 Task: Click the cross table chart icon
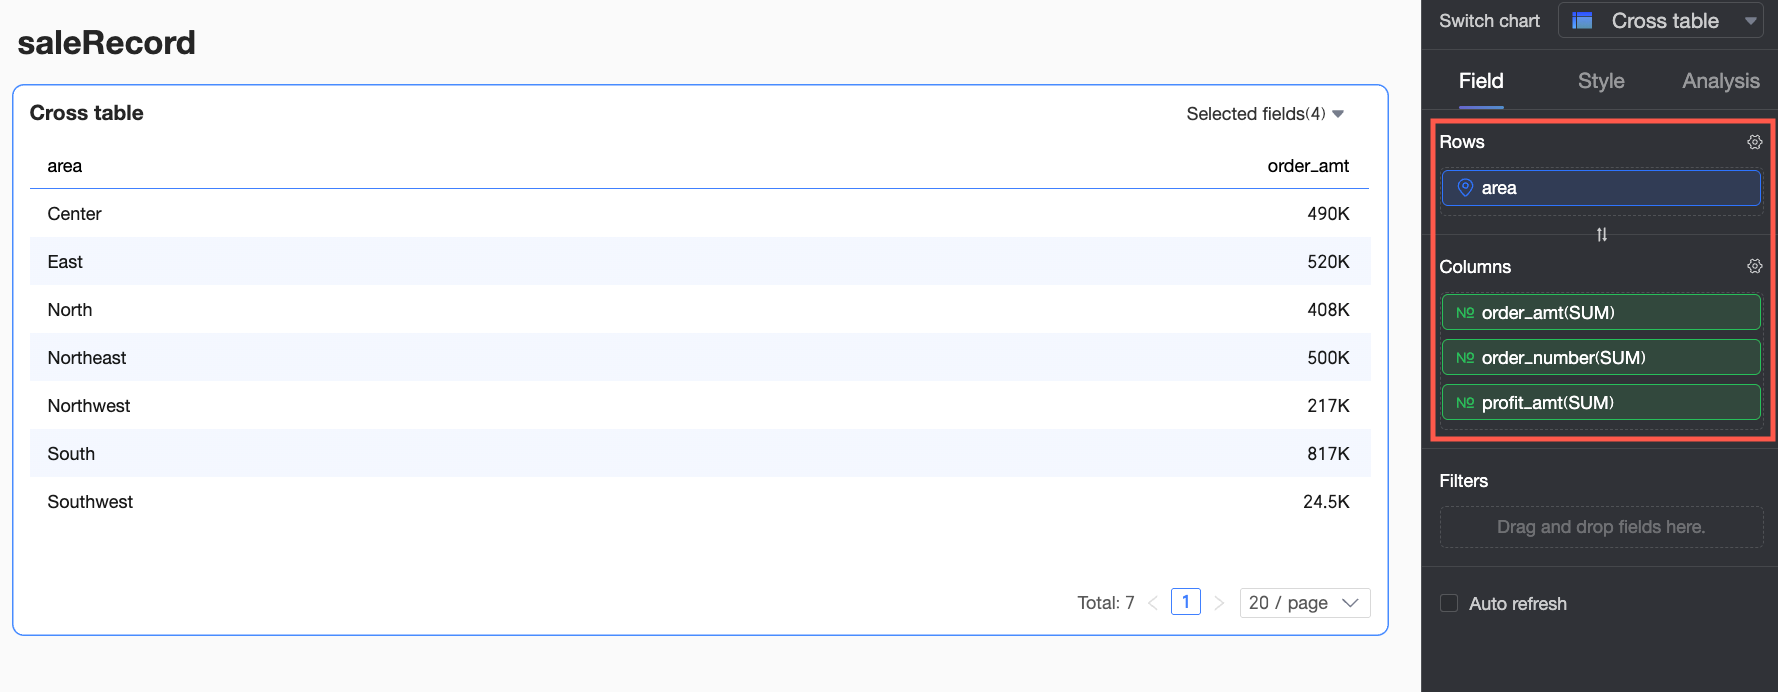pos(1582,21)
